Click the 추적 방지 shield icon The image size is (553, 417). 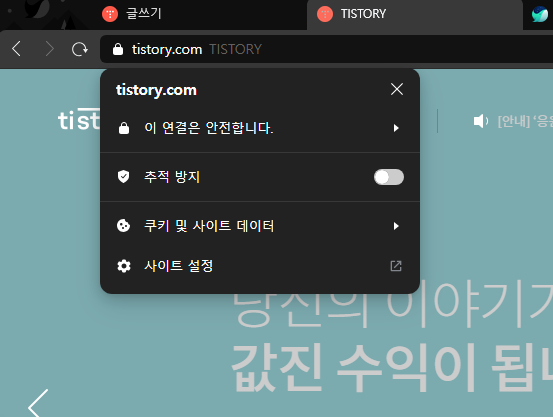[x=123, y=176]
